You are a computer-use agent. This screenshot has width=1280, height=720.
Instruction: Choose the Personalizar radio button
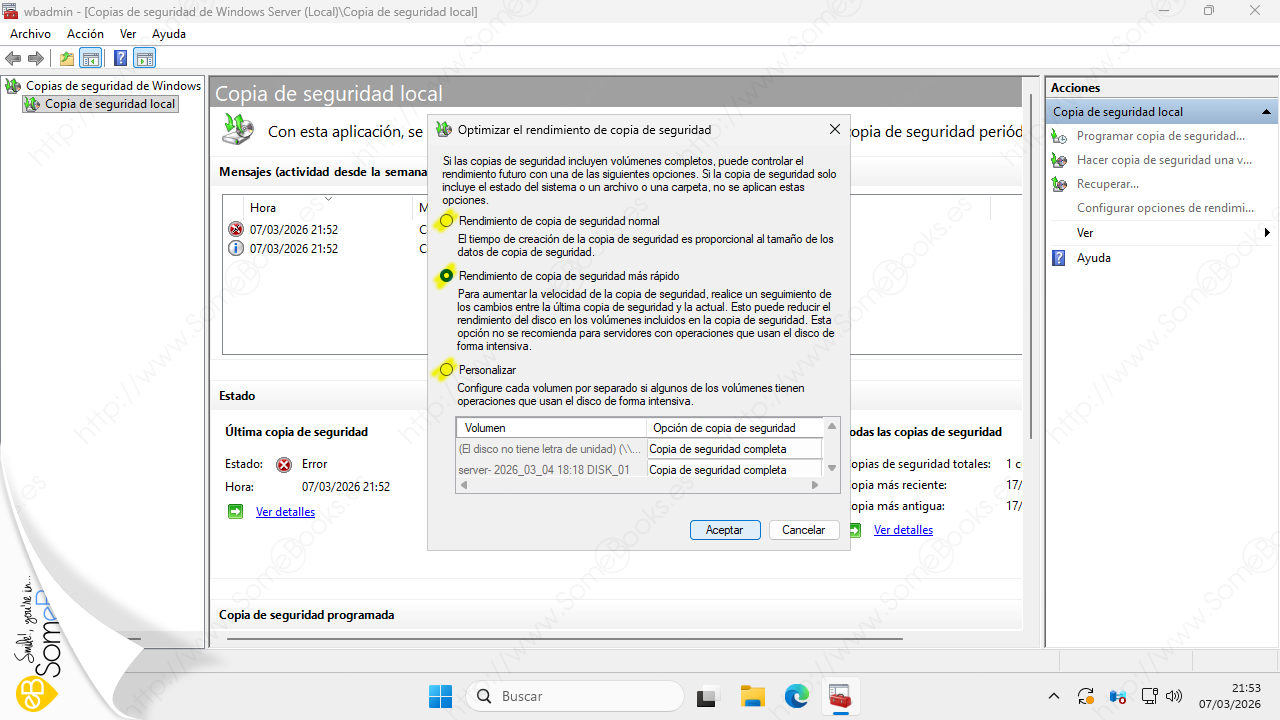tap(447, 370)
